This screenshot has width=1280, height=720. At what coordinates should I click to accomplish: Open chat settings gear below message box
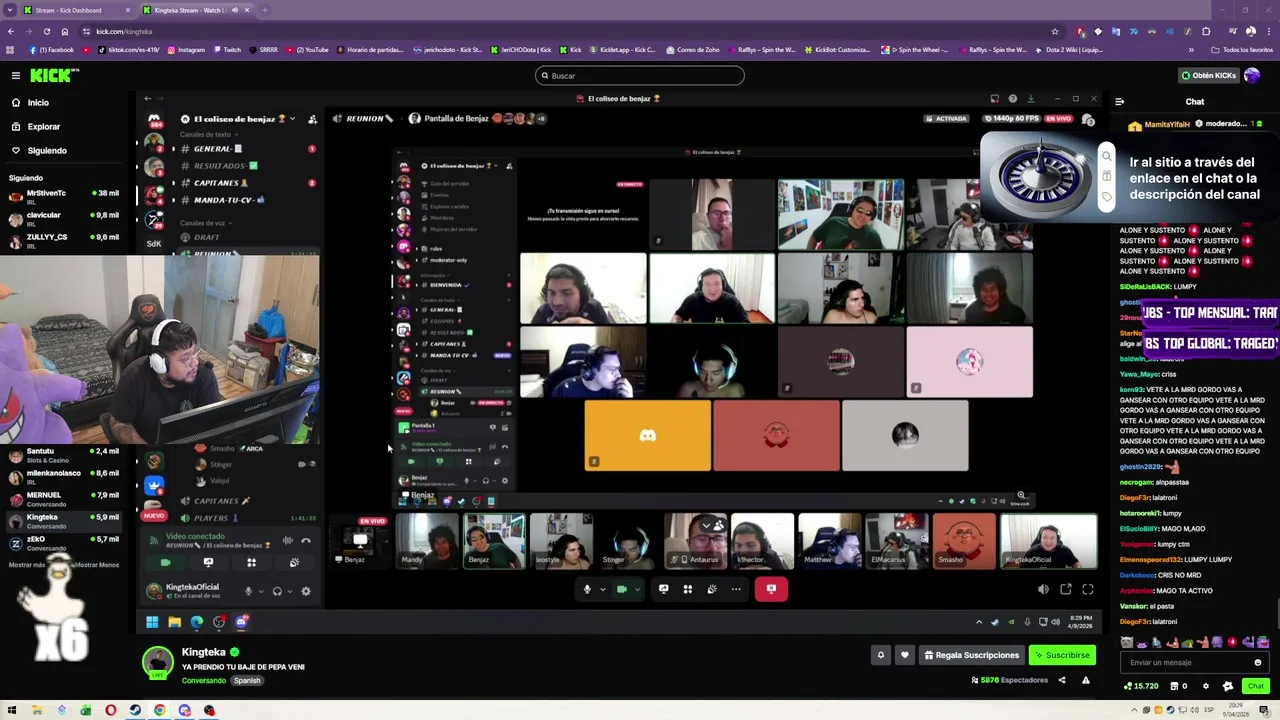1205,686
